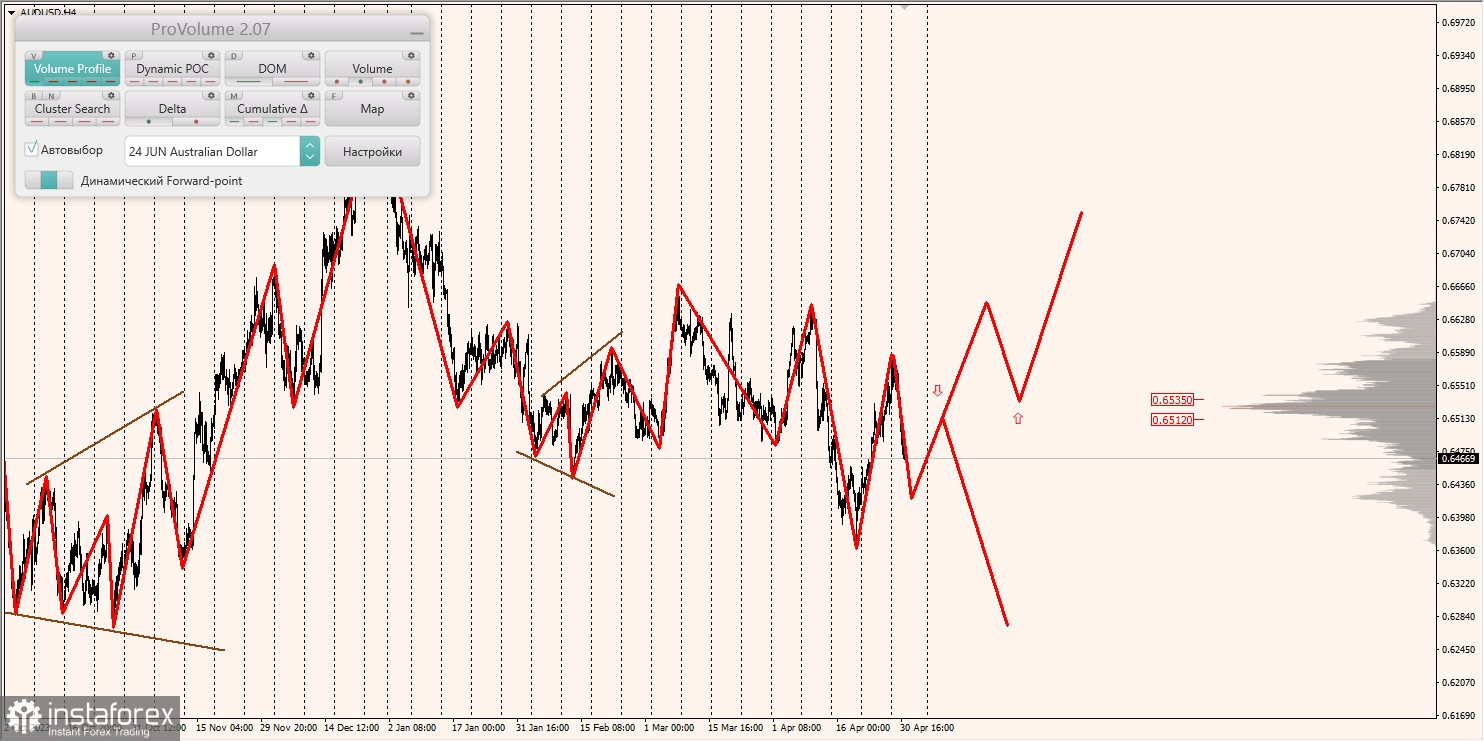Enable the Cluster Search module
Viewport: 1484px width, 741px height.
point(72,108)
